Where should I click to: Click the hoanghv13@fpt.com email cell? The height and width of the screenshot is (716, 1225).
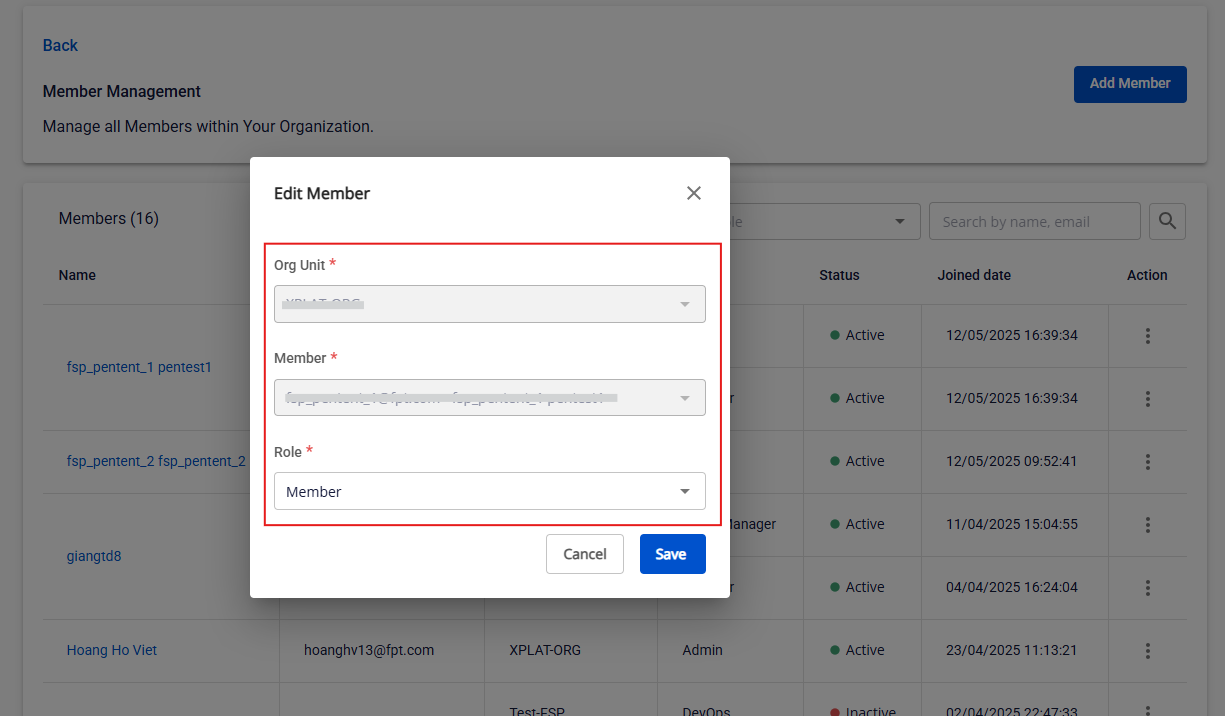[x=369, y=650]
